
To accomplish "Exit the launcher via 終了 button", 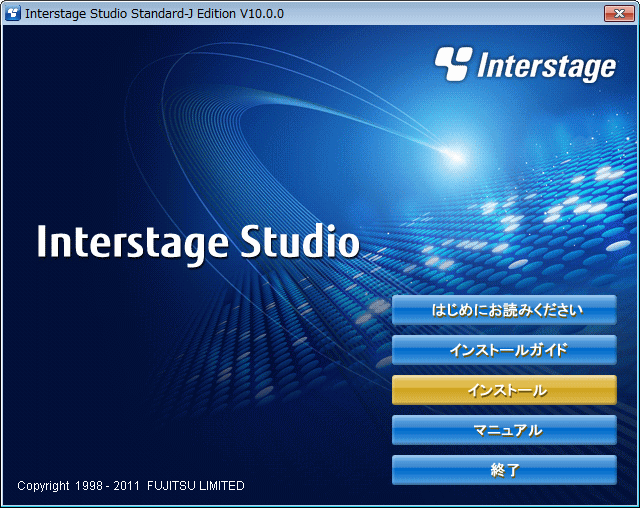I will [x=504, y=470].
